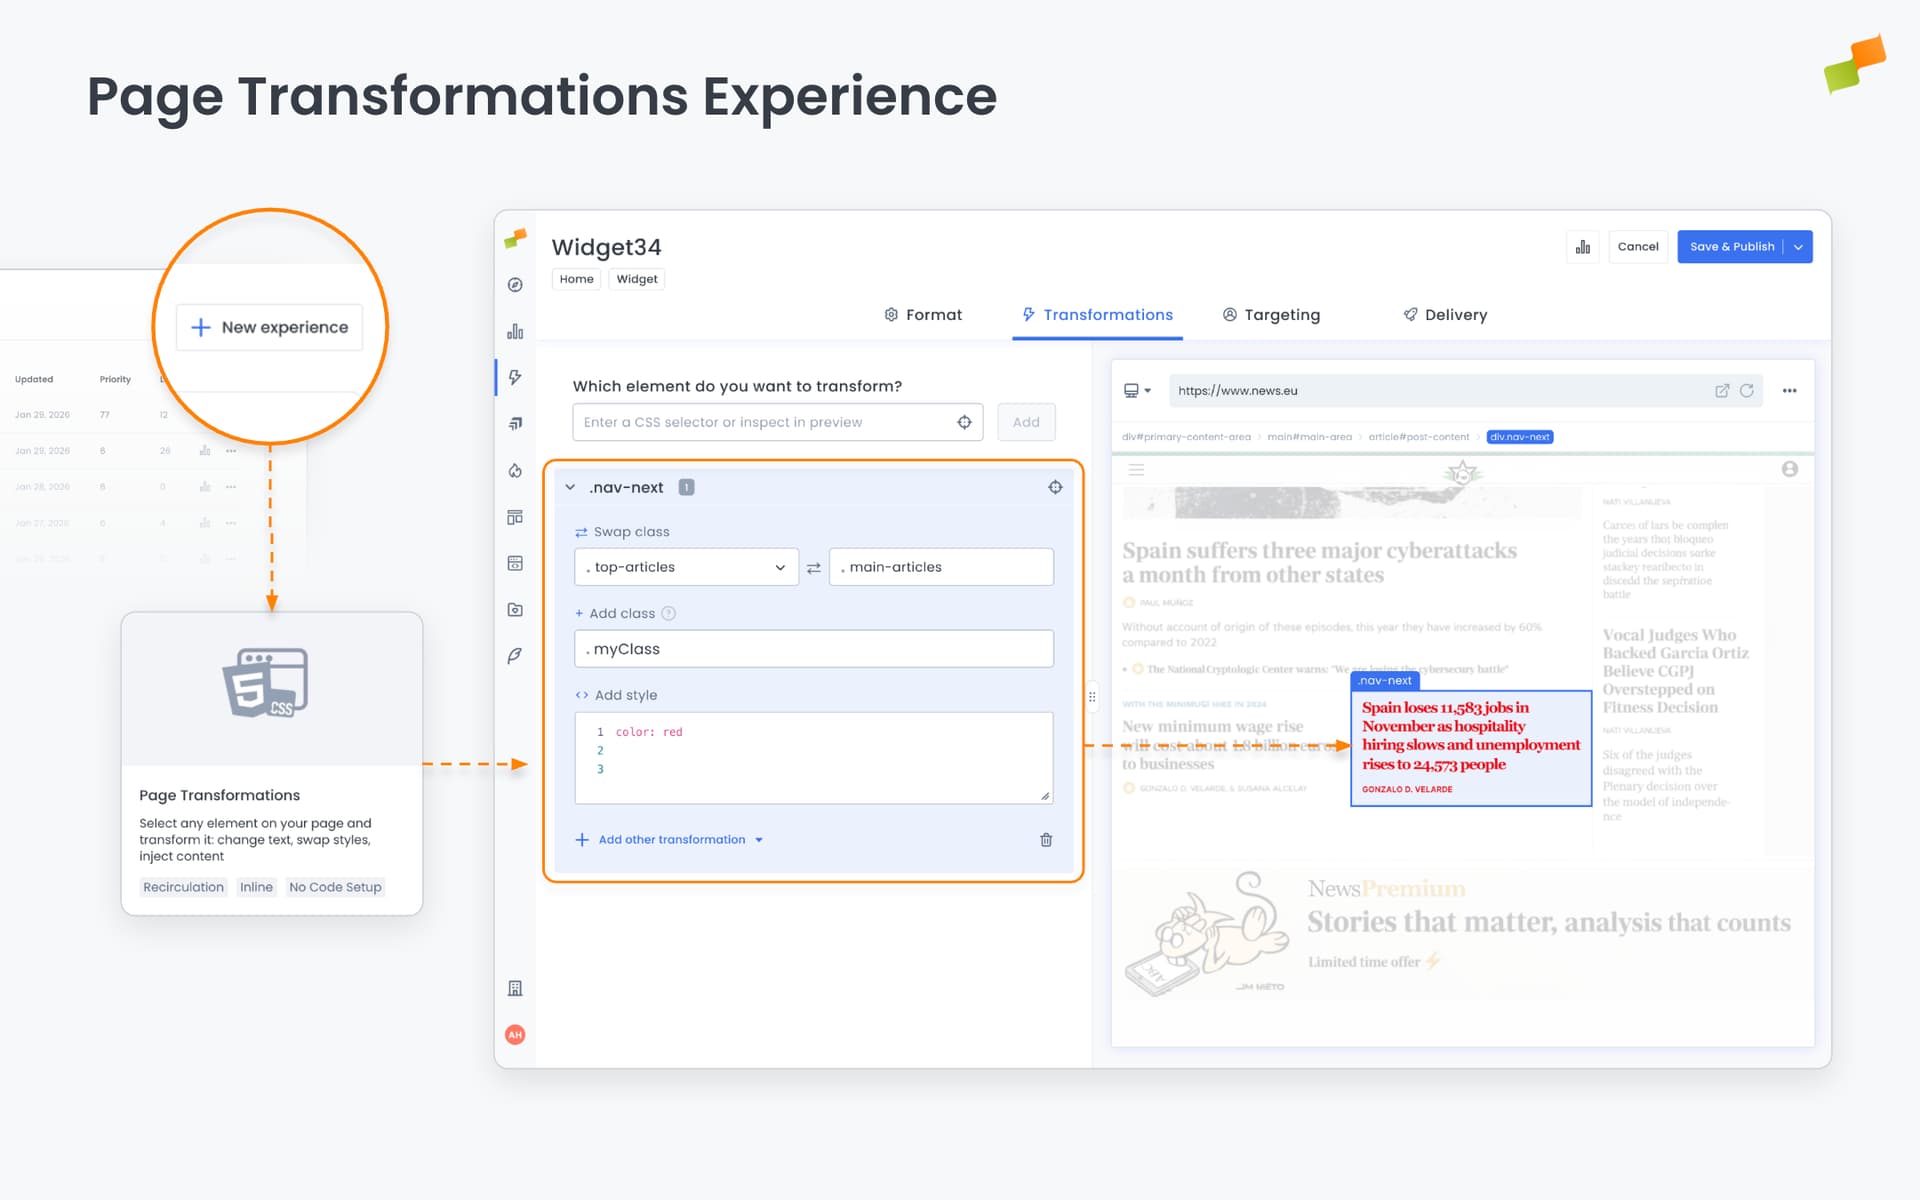Open the top-articles class dropdown
The width and height of the screenshot is (1920, 1200).
[x=780, y=567]
